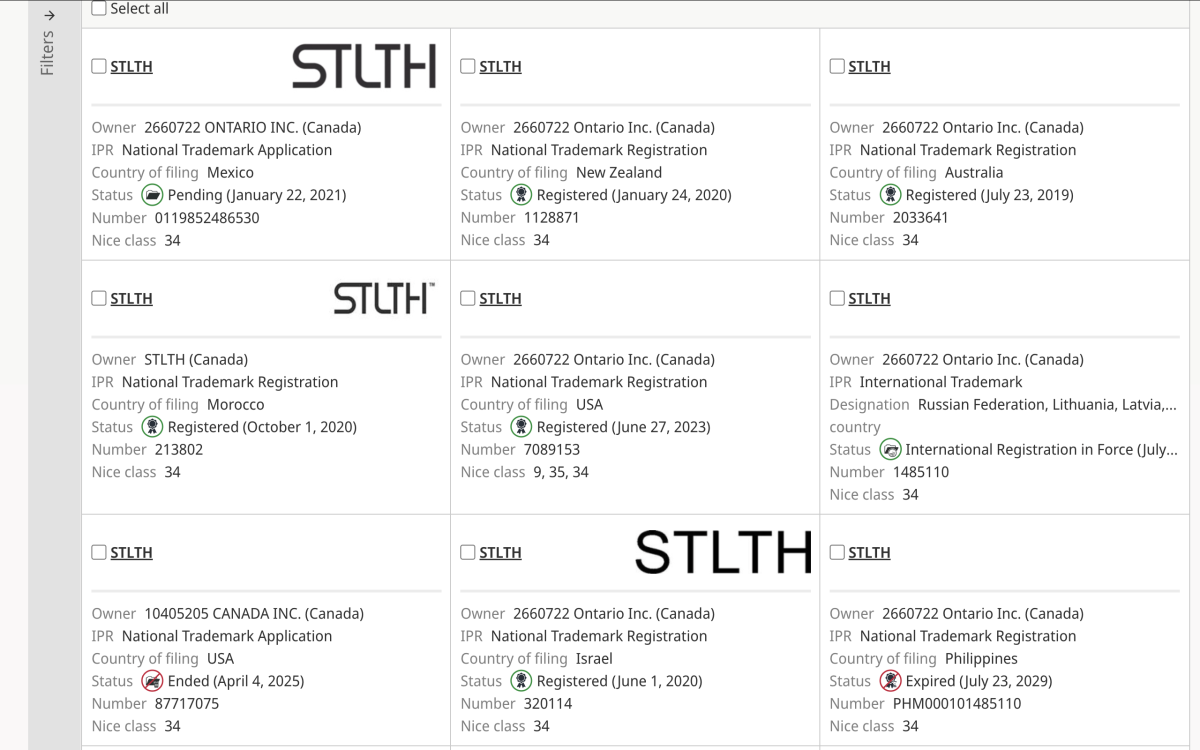Click the STLTH logo thumbnail for Mexico
Image resolution: width=1200 pixels, height=750 pixels.
(364, 66)
